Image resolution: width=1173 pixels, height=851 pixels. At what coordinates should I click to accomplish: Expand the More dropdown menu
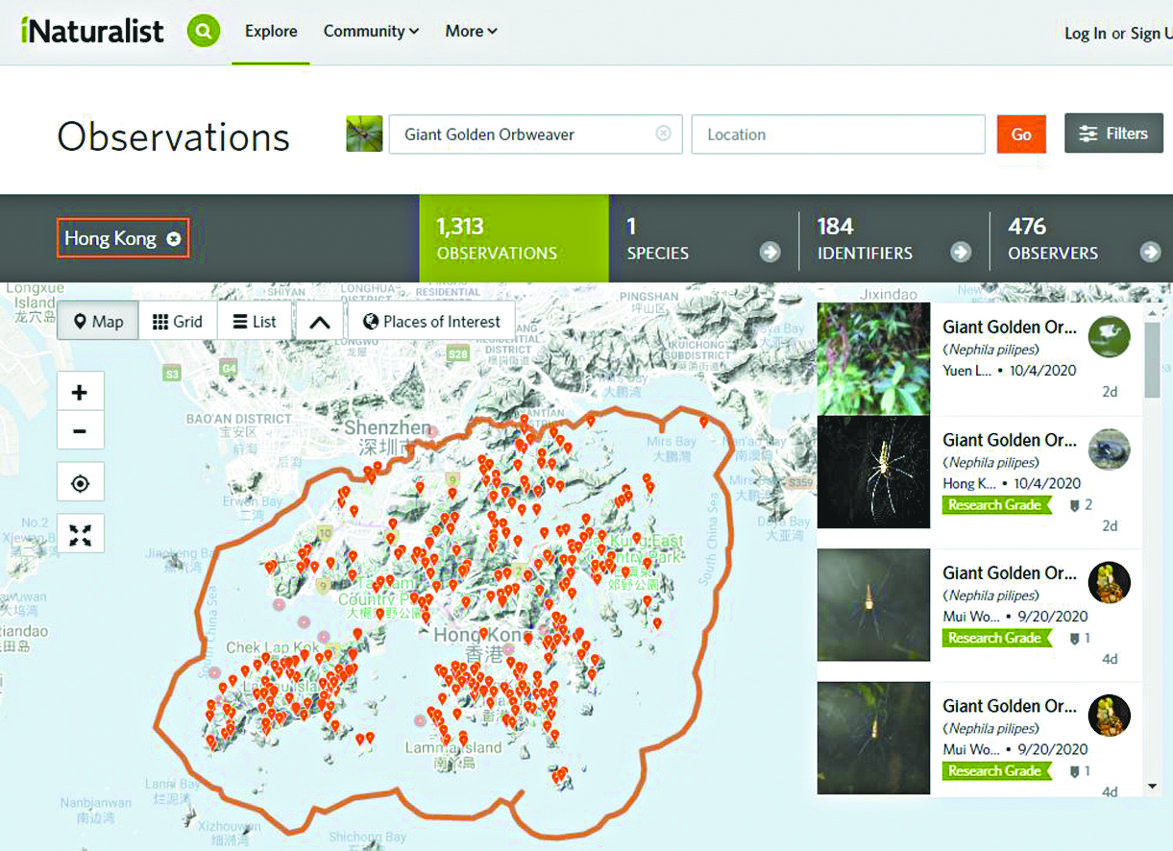tap(471, 31)
